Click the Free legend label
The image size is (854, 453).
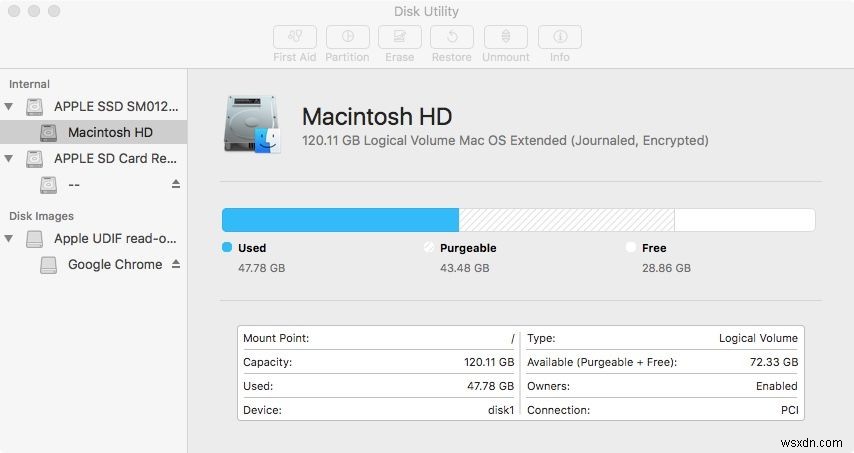[654, 248]
